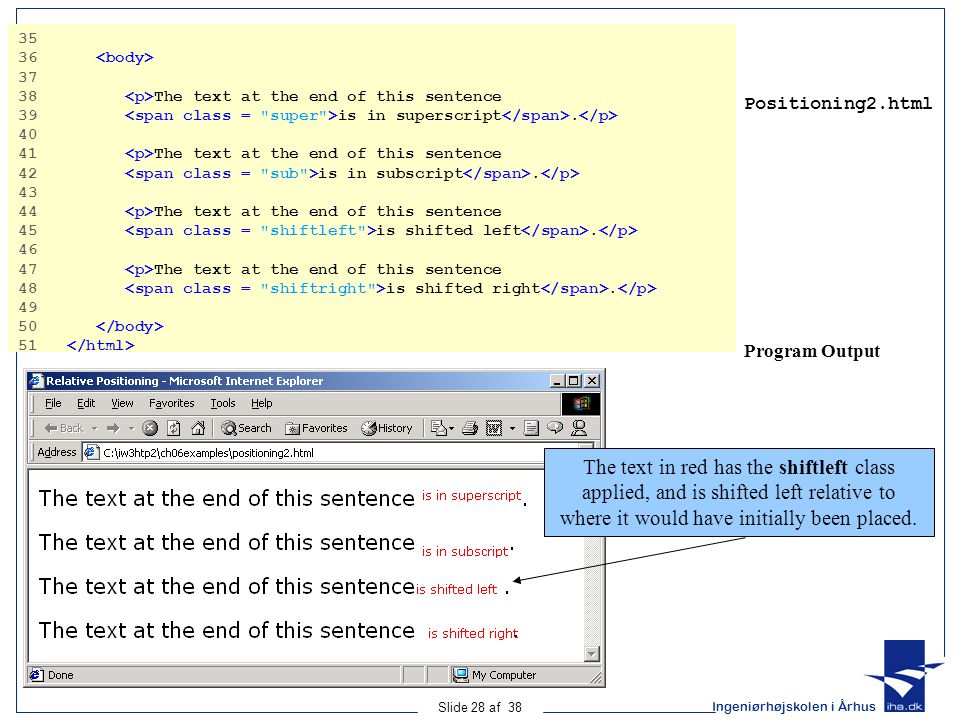The height and width of the screenshot is (720, 960).
Task: Open the Help menu
Action: tap(261, 403)
